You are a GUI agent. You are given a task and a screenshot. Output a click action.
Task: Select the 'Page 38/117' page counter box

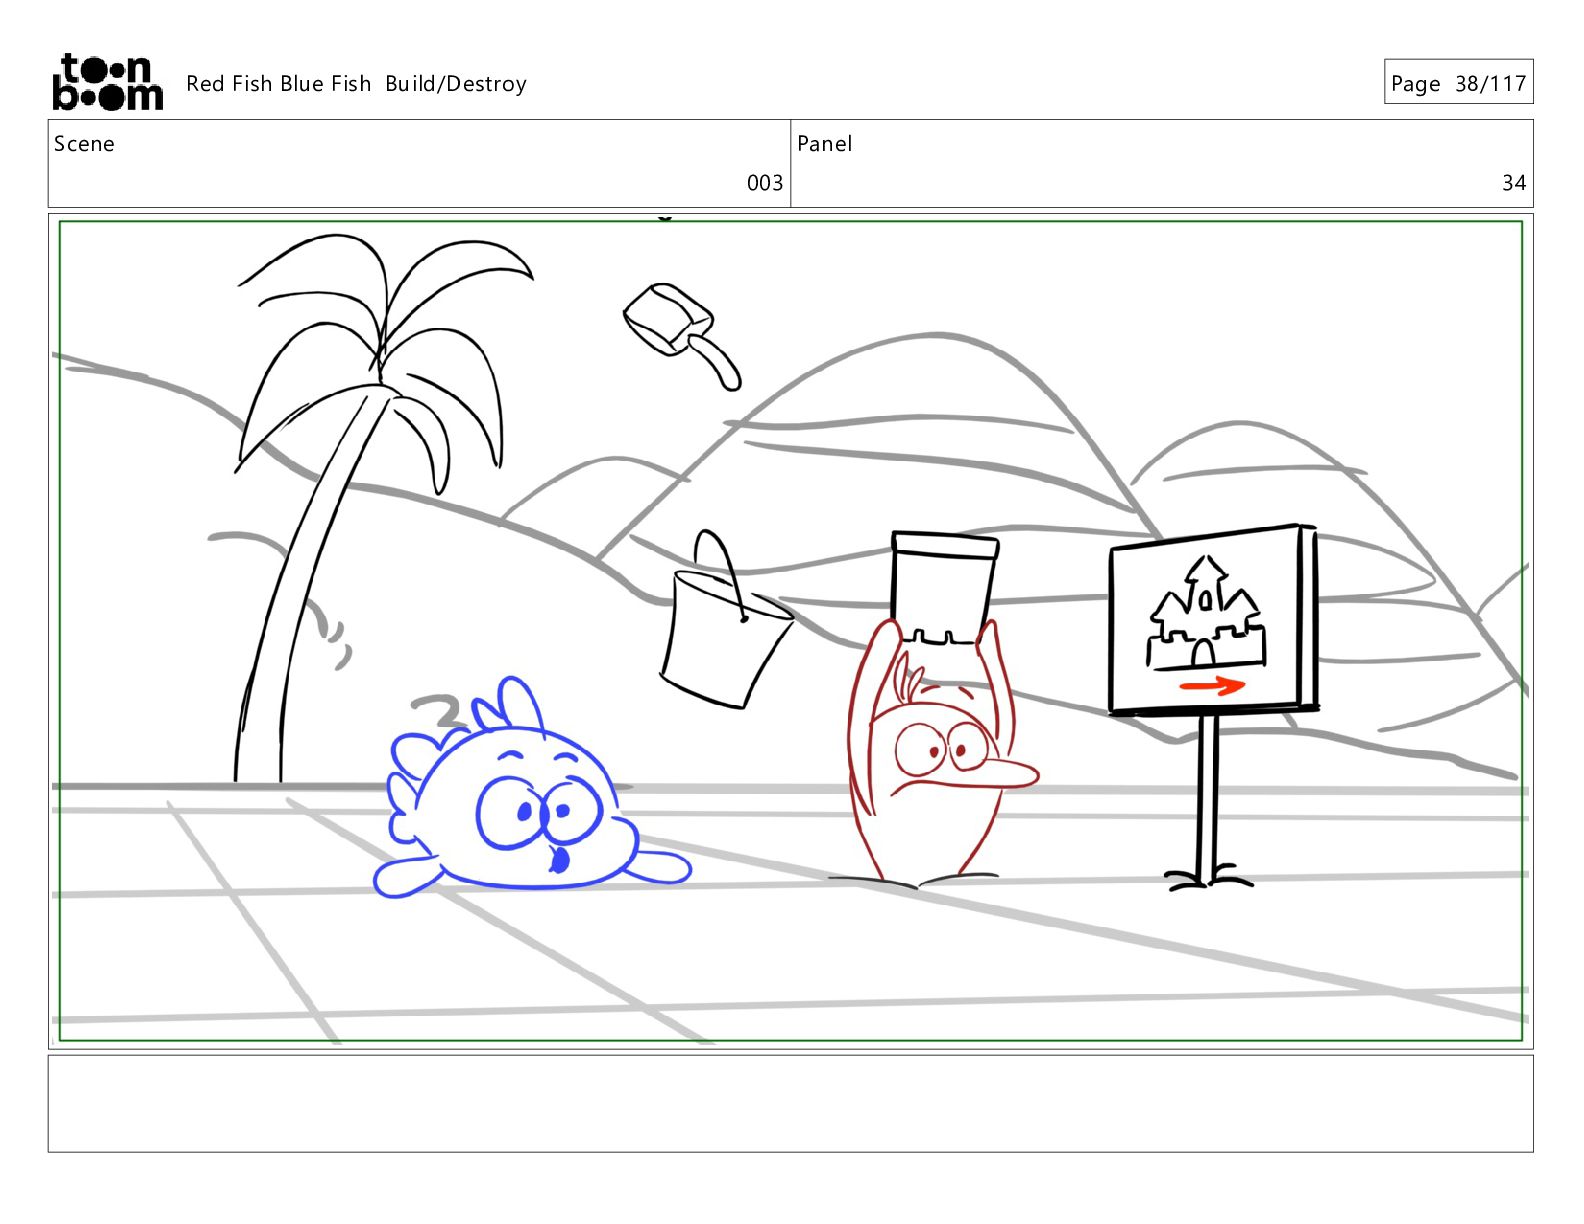click(x=1458, y=82)
